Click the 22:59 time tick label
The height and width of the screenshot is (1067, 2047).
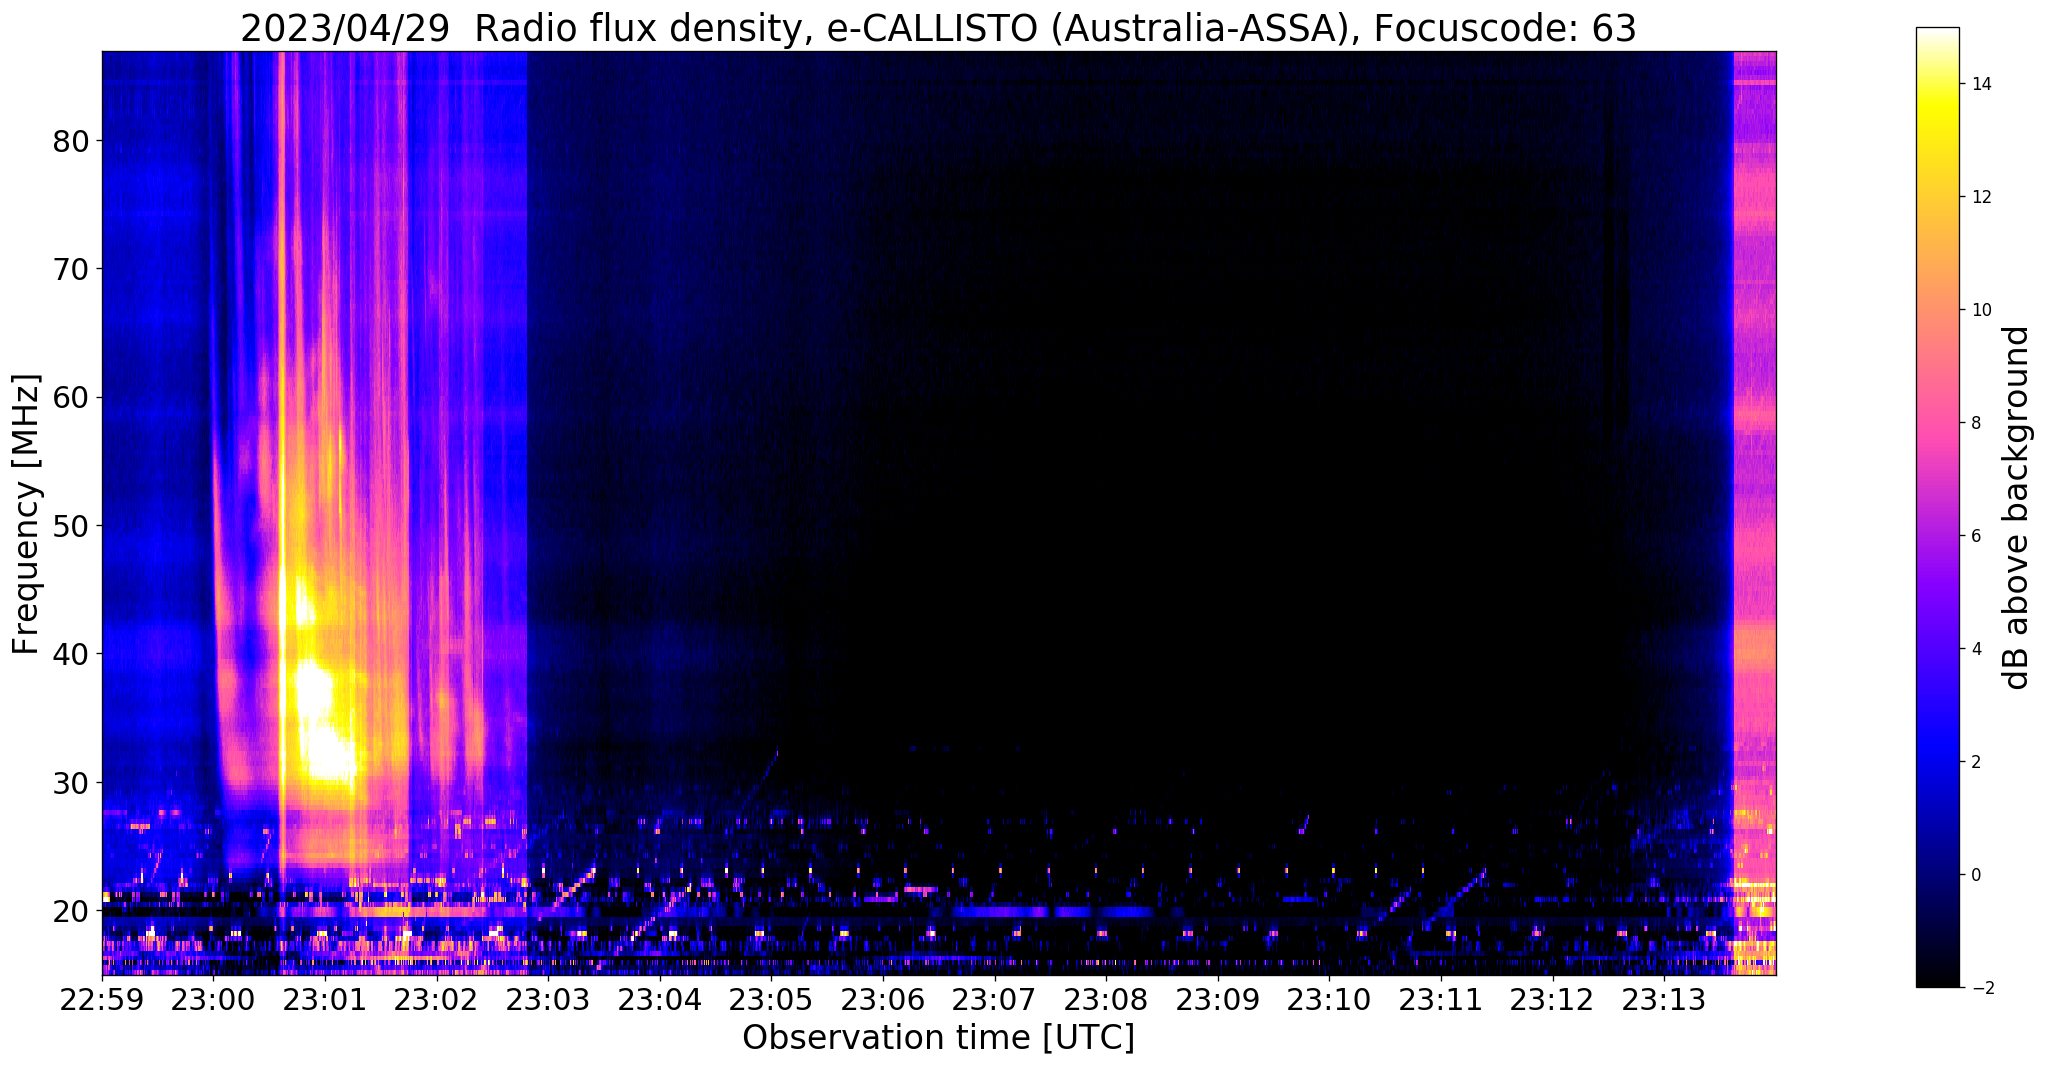click(x=102, y=1000)
